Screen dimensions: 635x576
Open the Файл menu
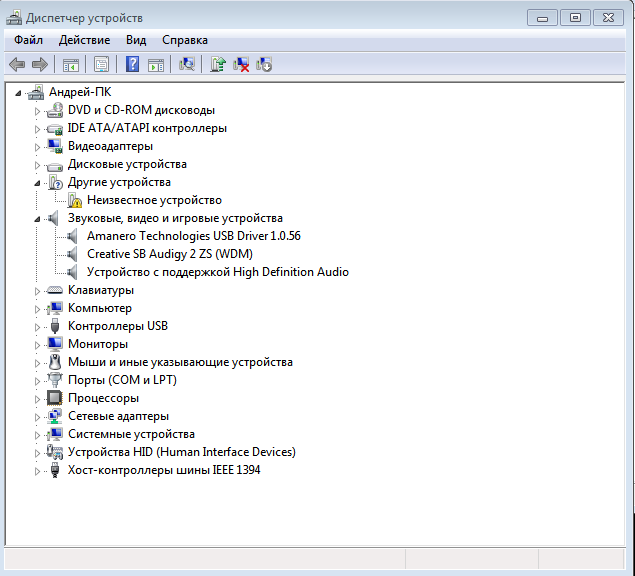point(28,40)
